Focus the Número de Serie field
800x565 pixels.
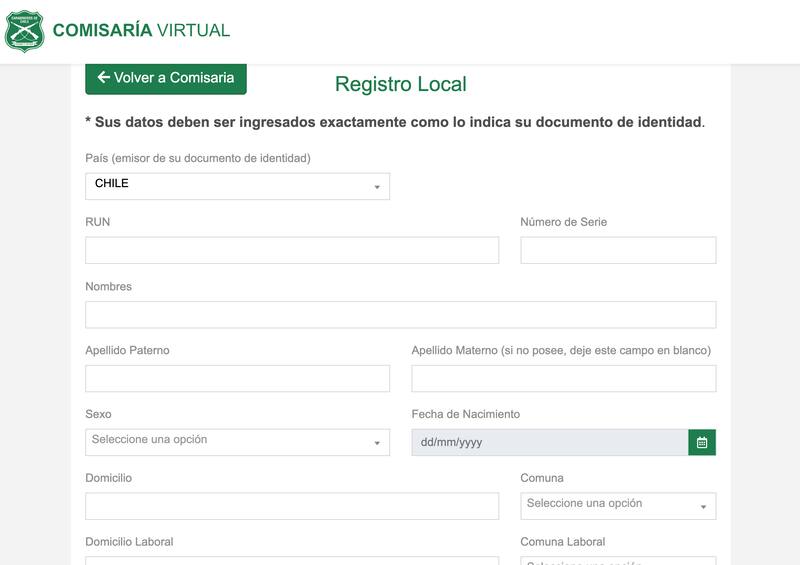(x=618, y=250)
